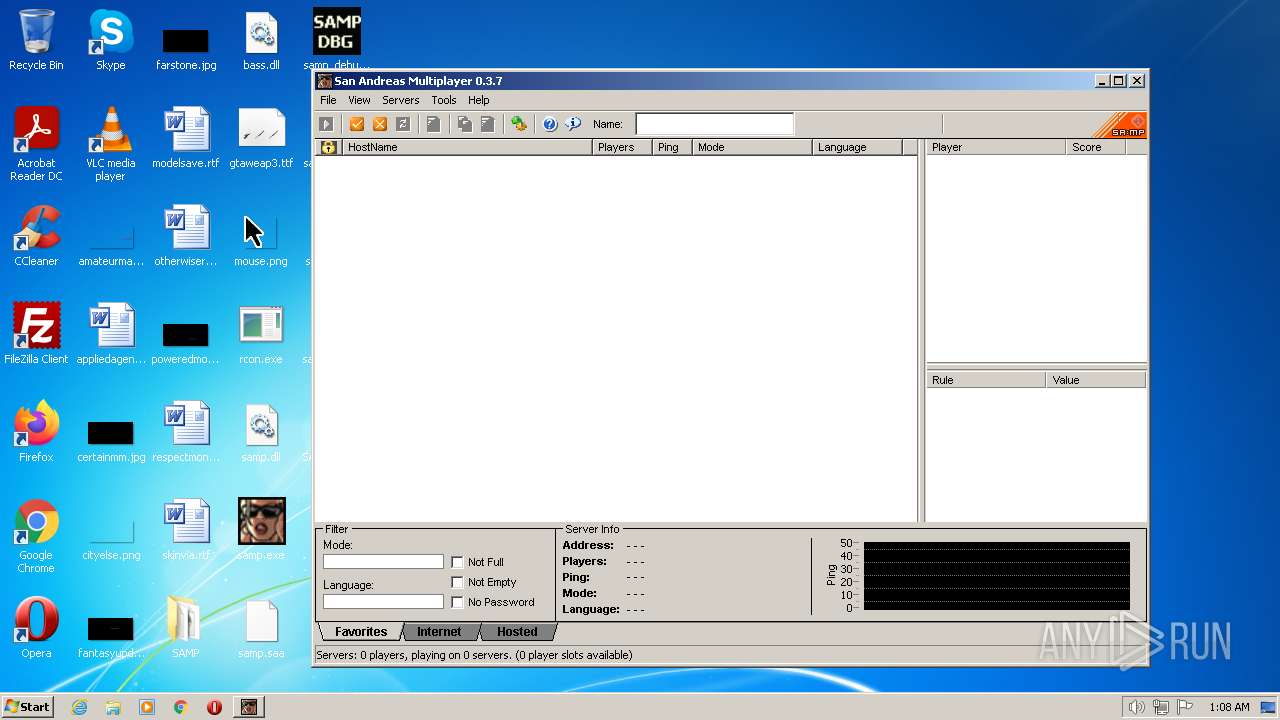Screen dimensions: 1280x720
Task: Select the rcon.exe desktop icon
Action: point(261,333)
